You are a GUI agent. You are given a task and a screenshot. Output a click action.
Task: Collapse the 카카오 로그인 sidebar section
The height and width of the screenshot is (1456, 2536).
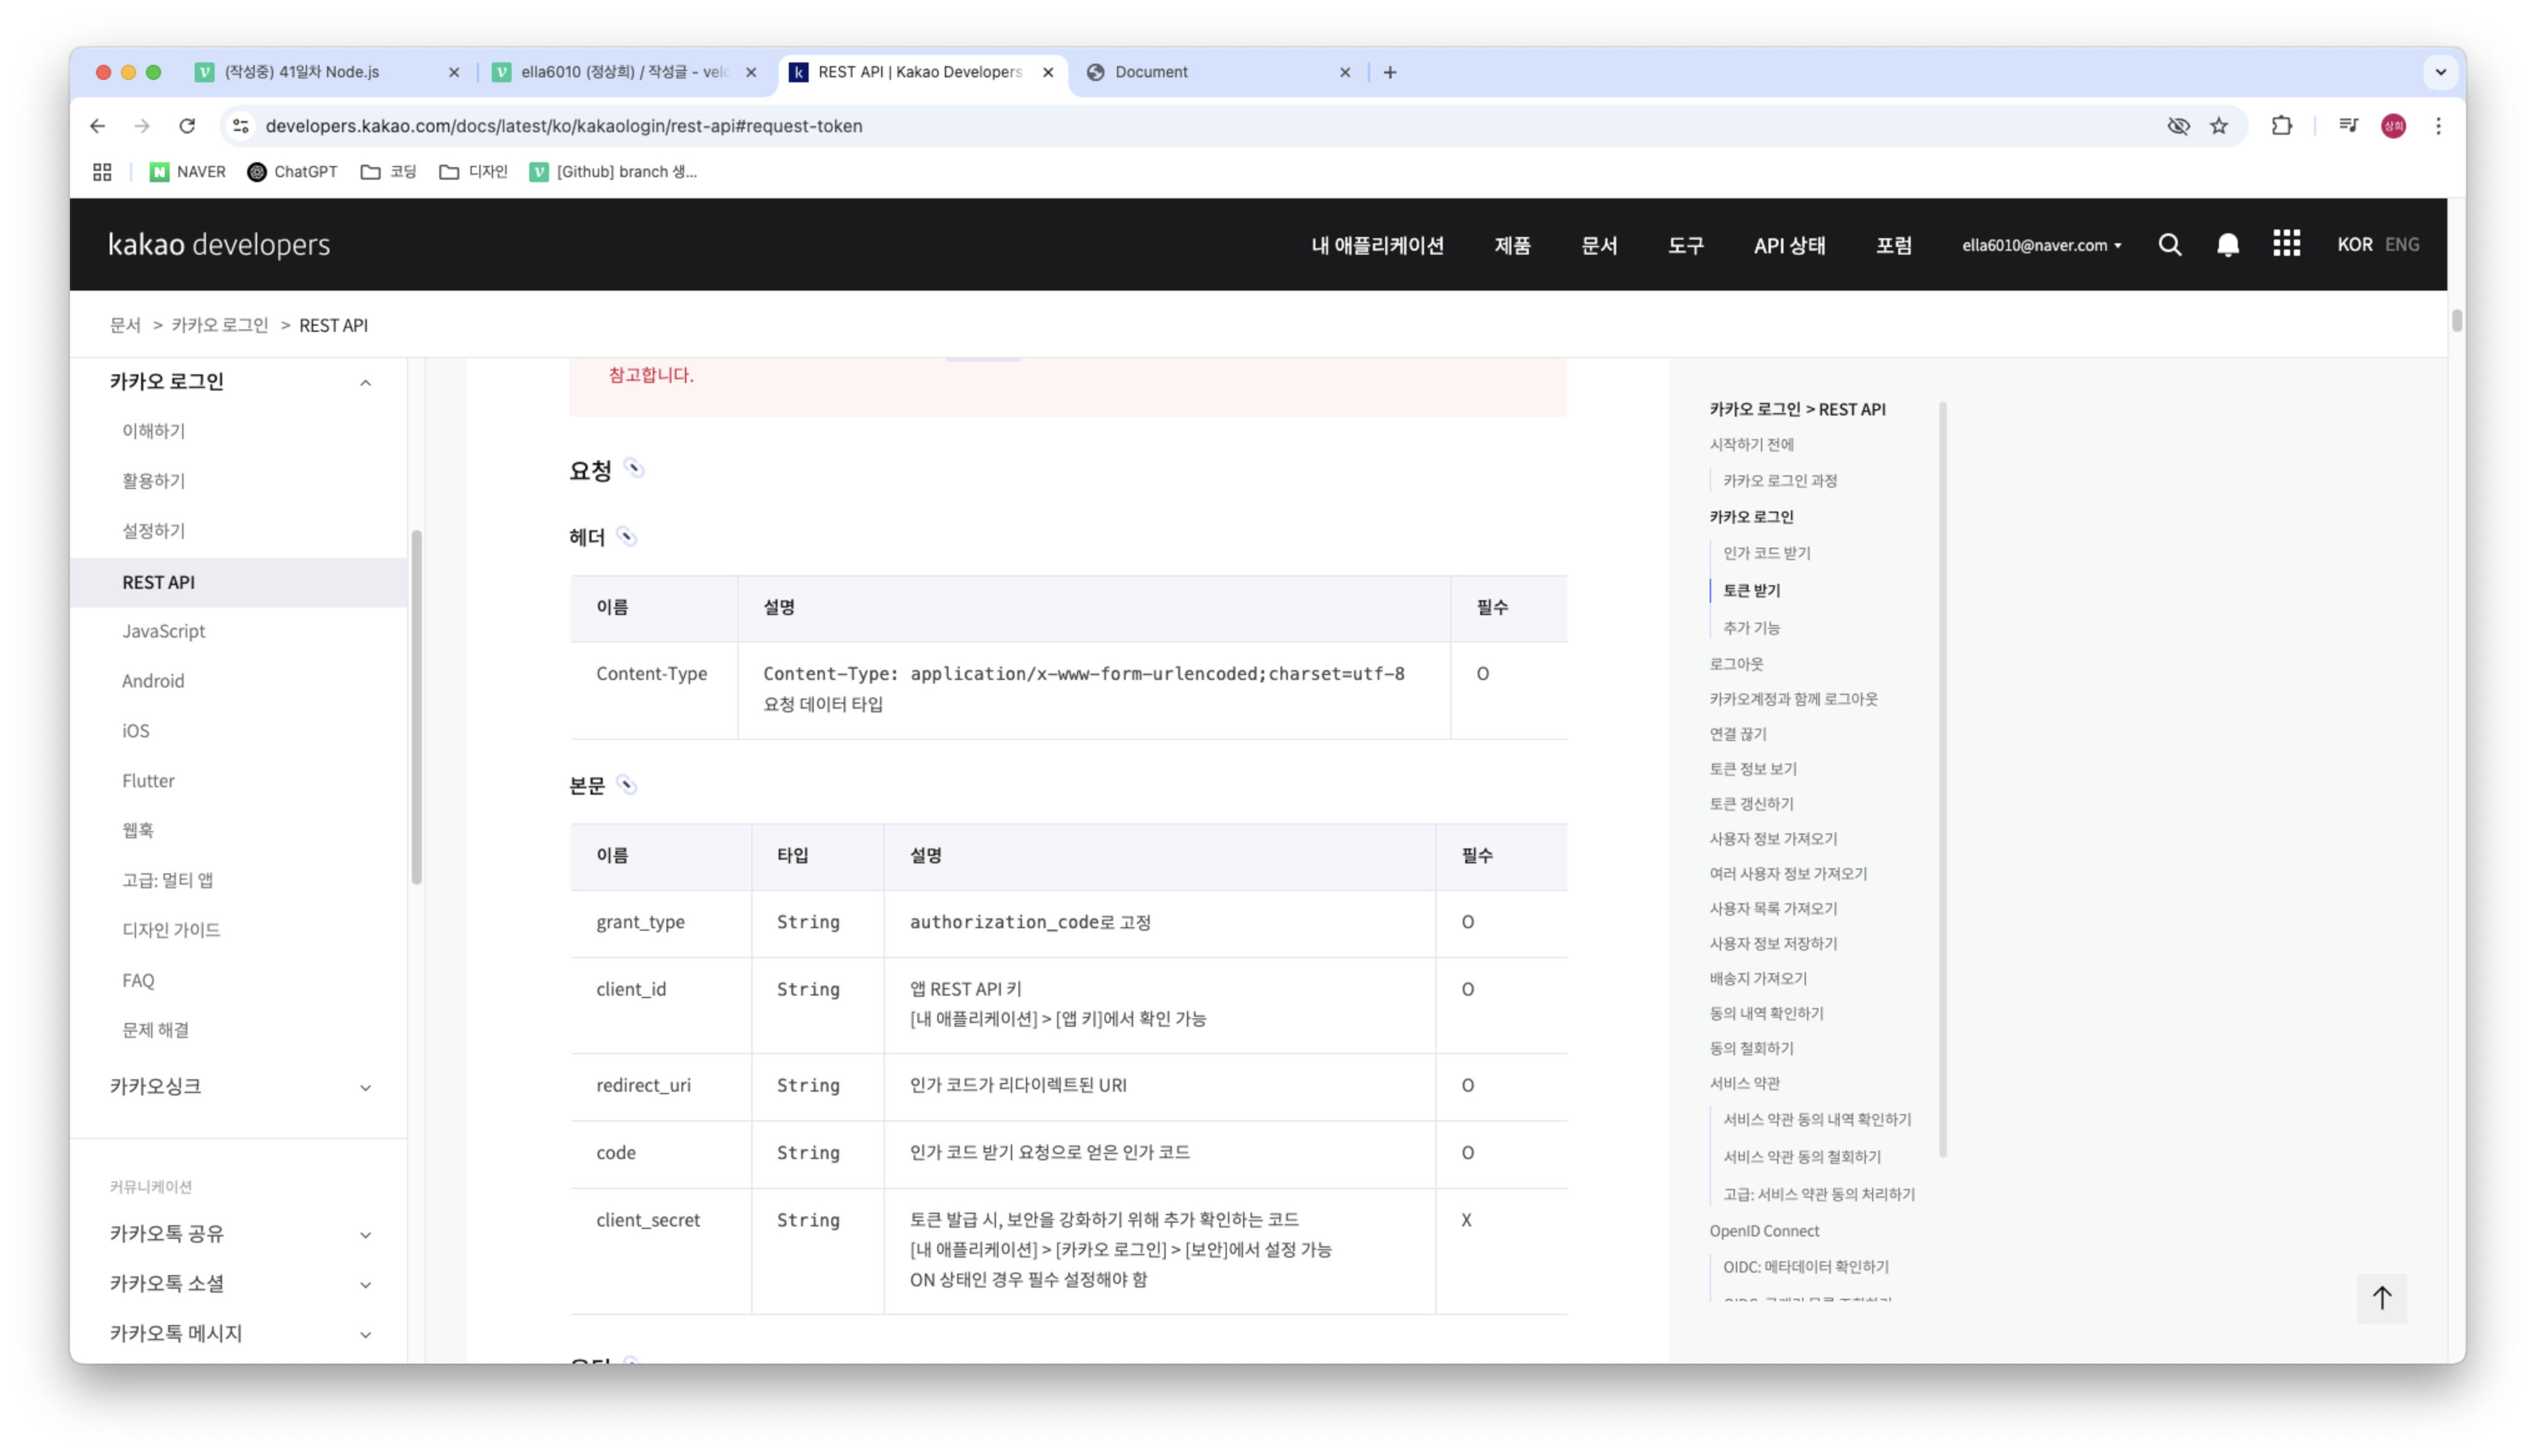pyautogui.click(x=365, y=383)
